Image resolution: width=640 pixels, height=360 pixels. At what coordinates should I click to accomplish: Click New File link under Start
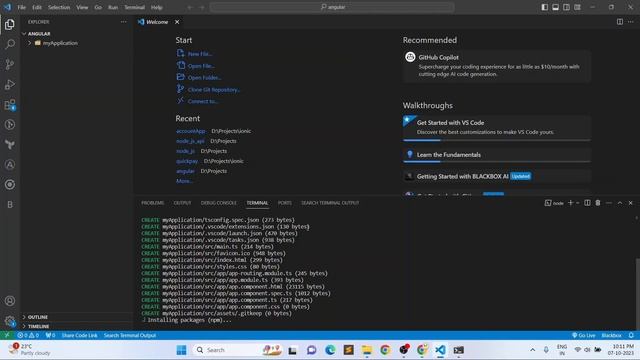(x=195, y=53)
